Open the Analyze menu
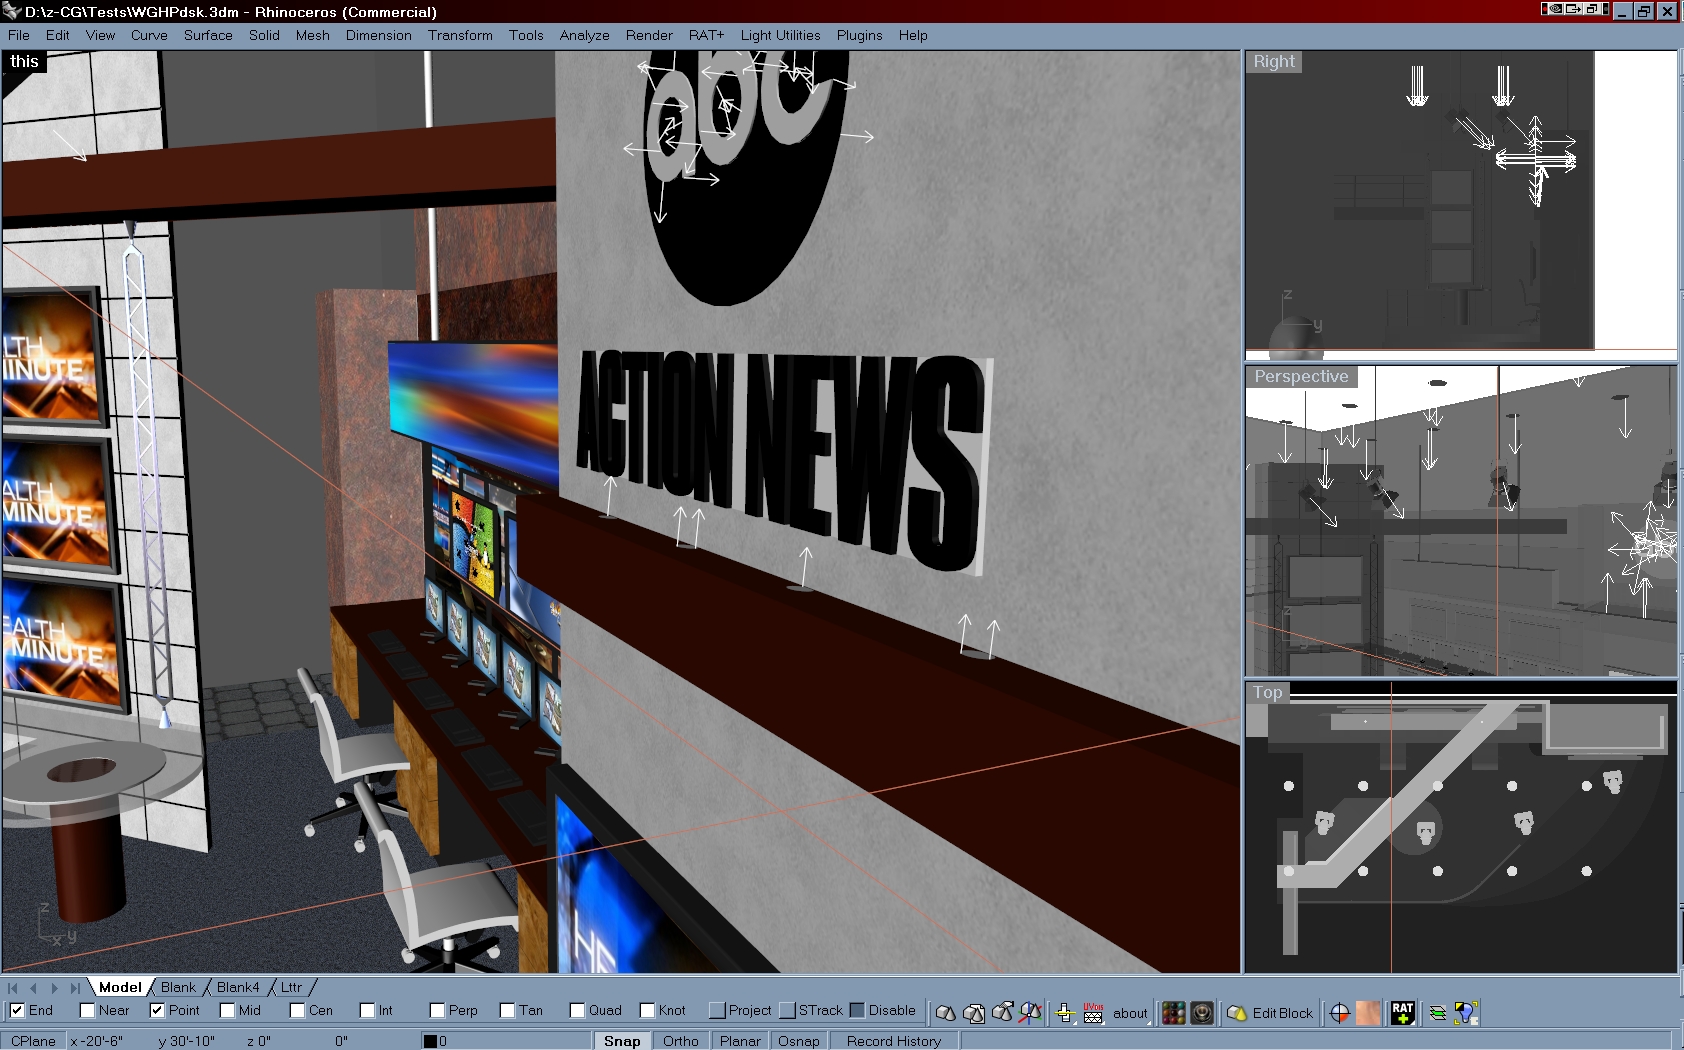The image size is (1684, 1050). 584,35
